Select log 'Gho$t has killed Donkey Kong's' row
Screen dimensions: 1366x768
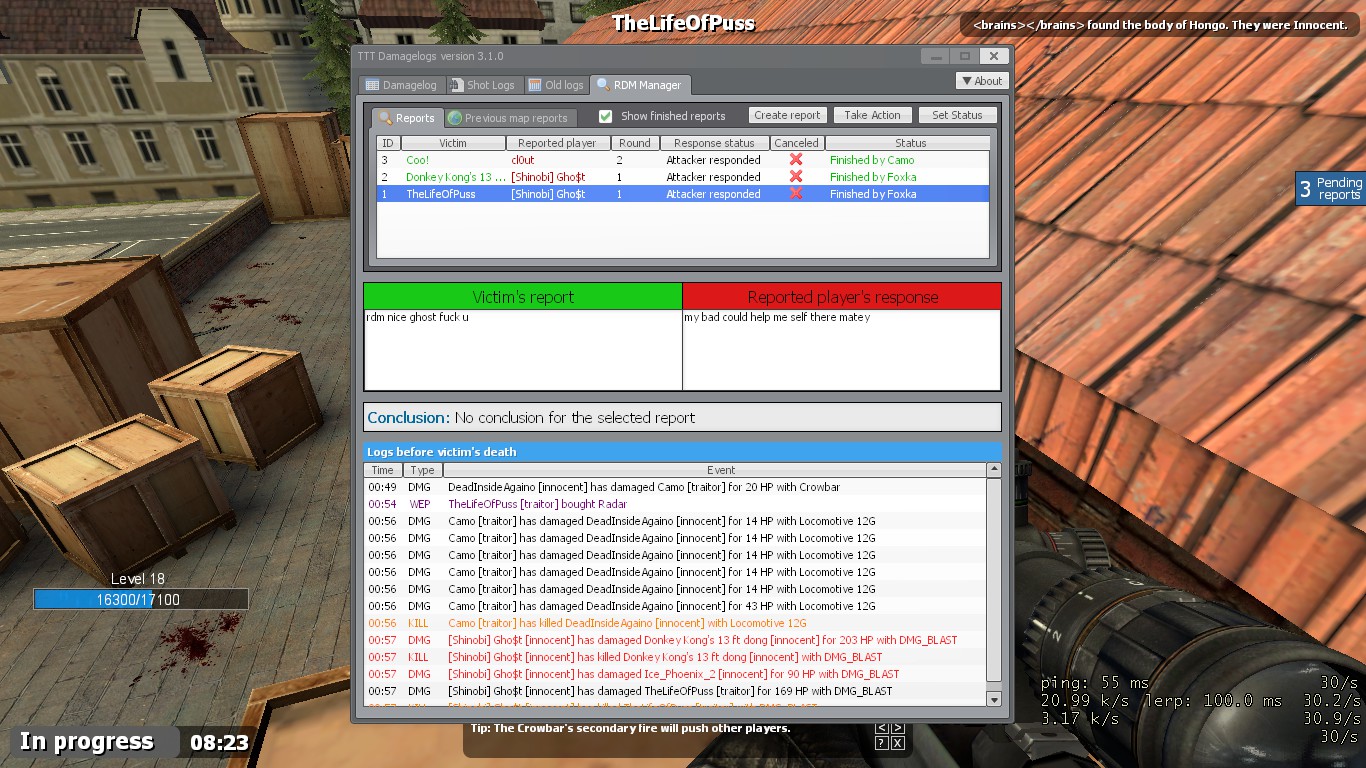pos(675,657)
